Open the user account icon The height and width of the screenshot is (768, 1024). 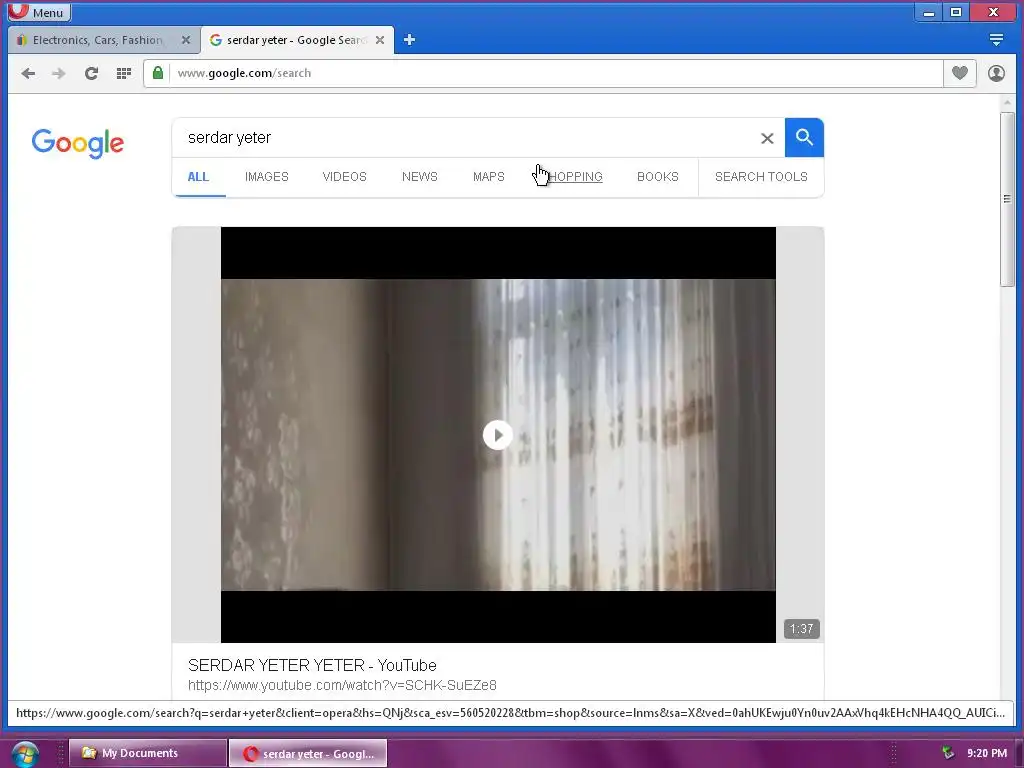point(996,73)
